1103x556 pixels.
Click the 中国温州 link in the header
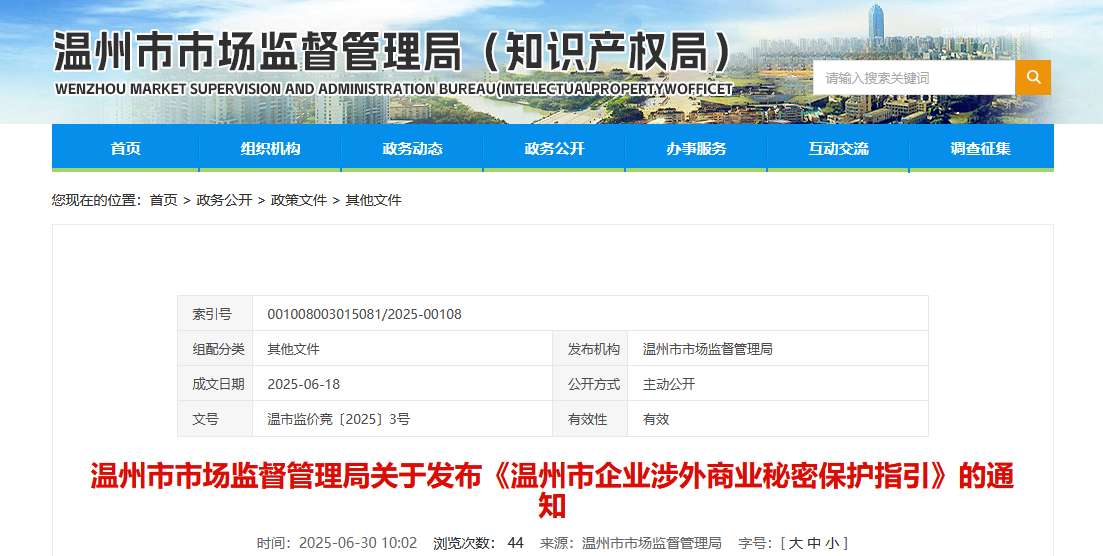[x=965, y=31]
